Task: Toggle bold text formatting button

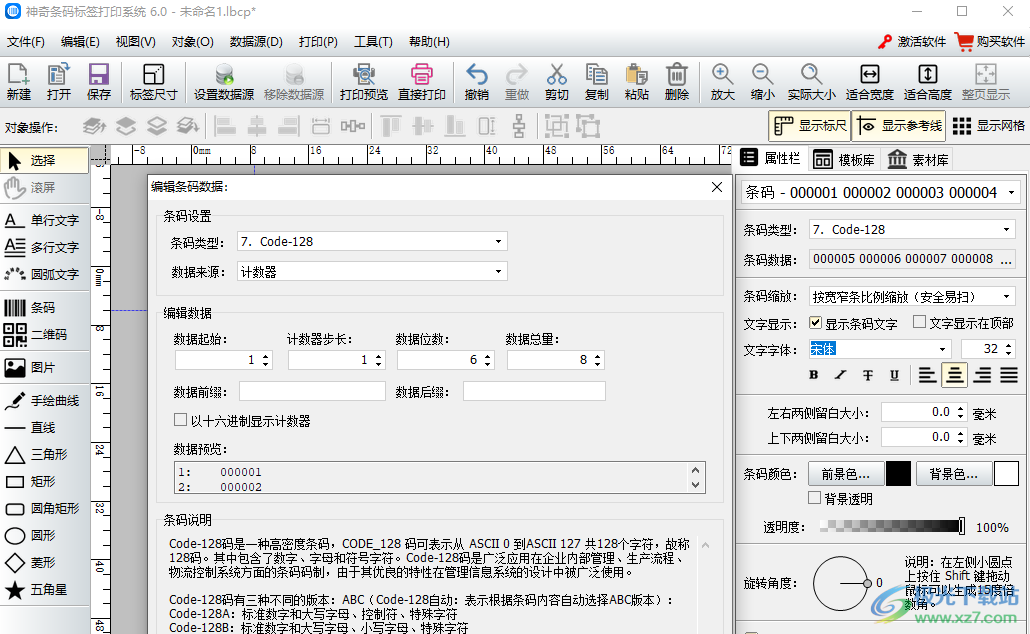Action: (x=814, y=375)
